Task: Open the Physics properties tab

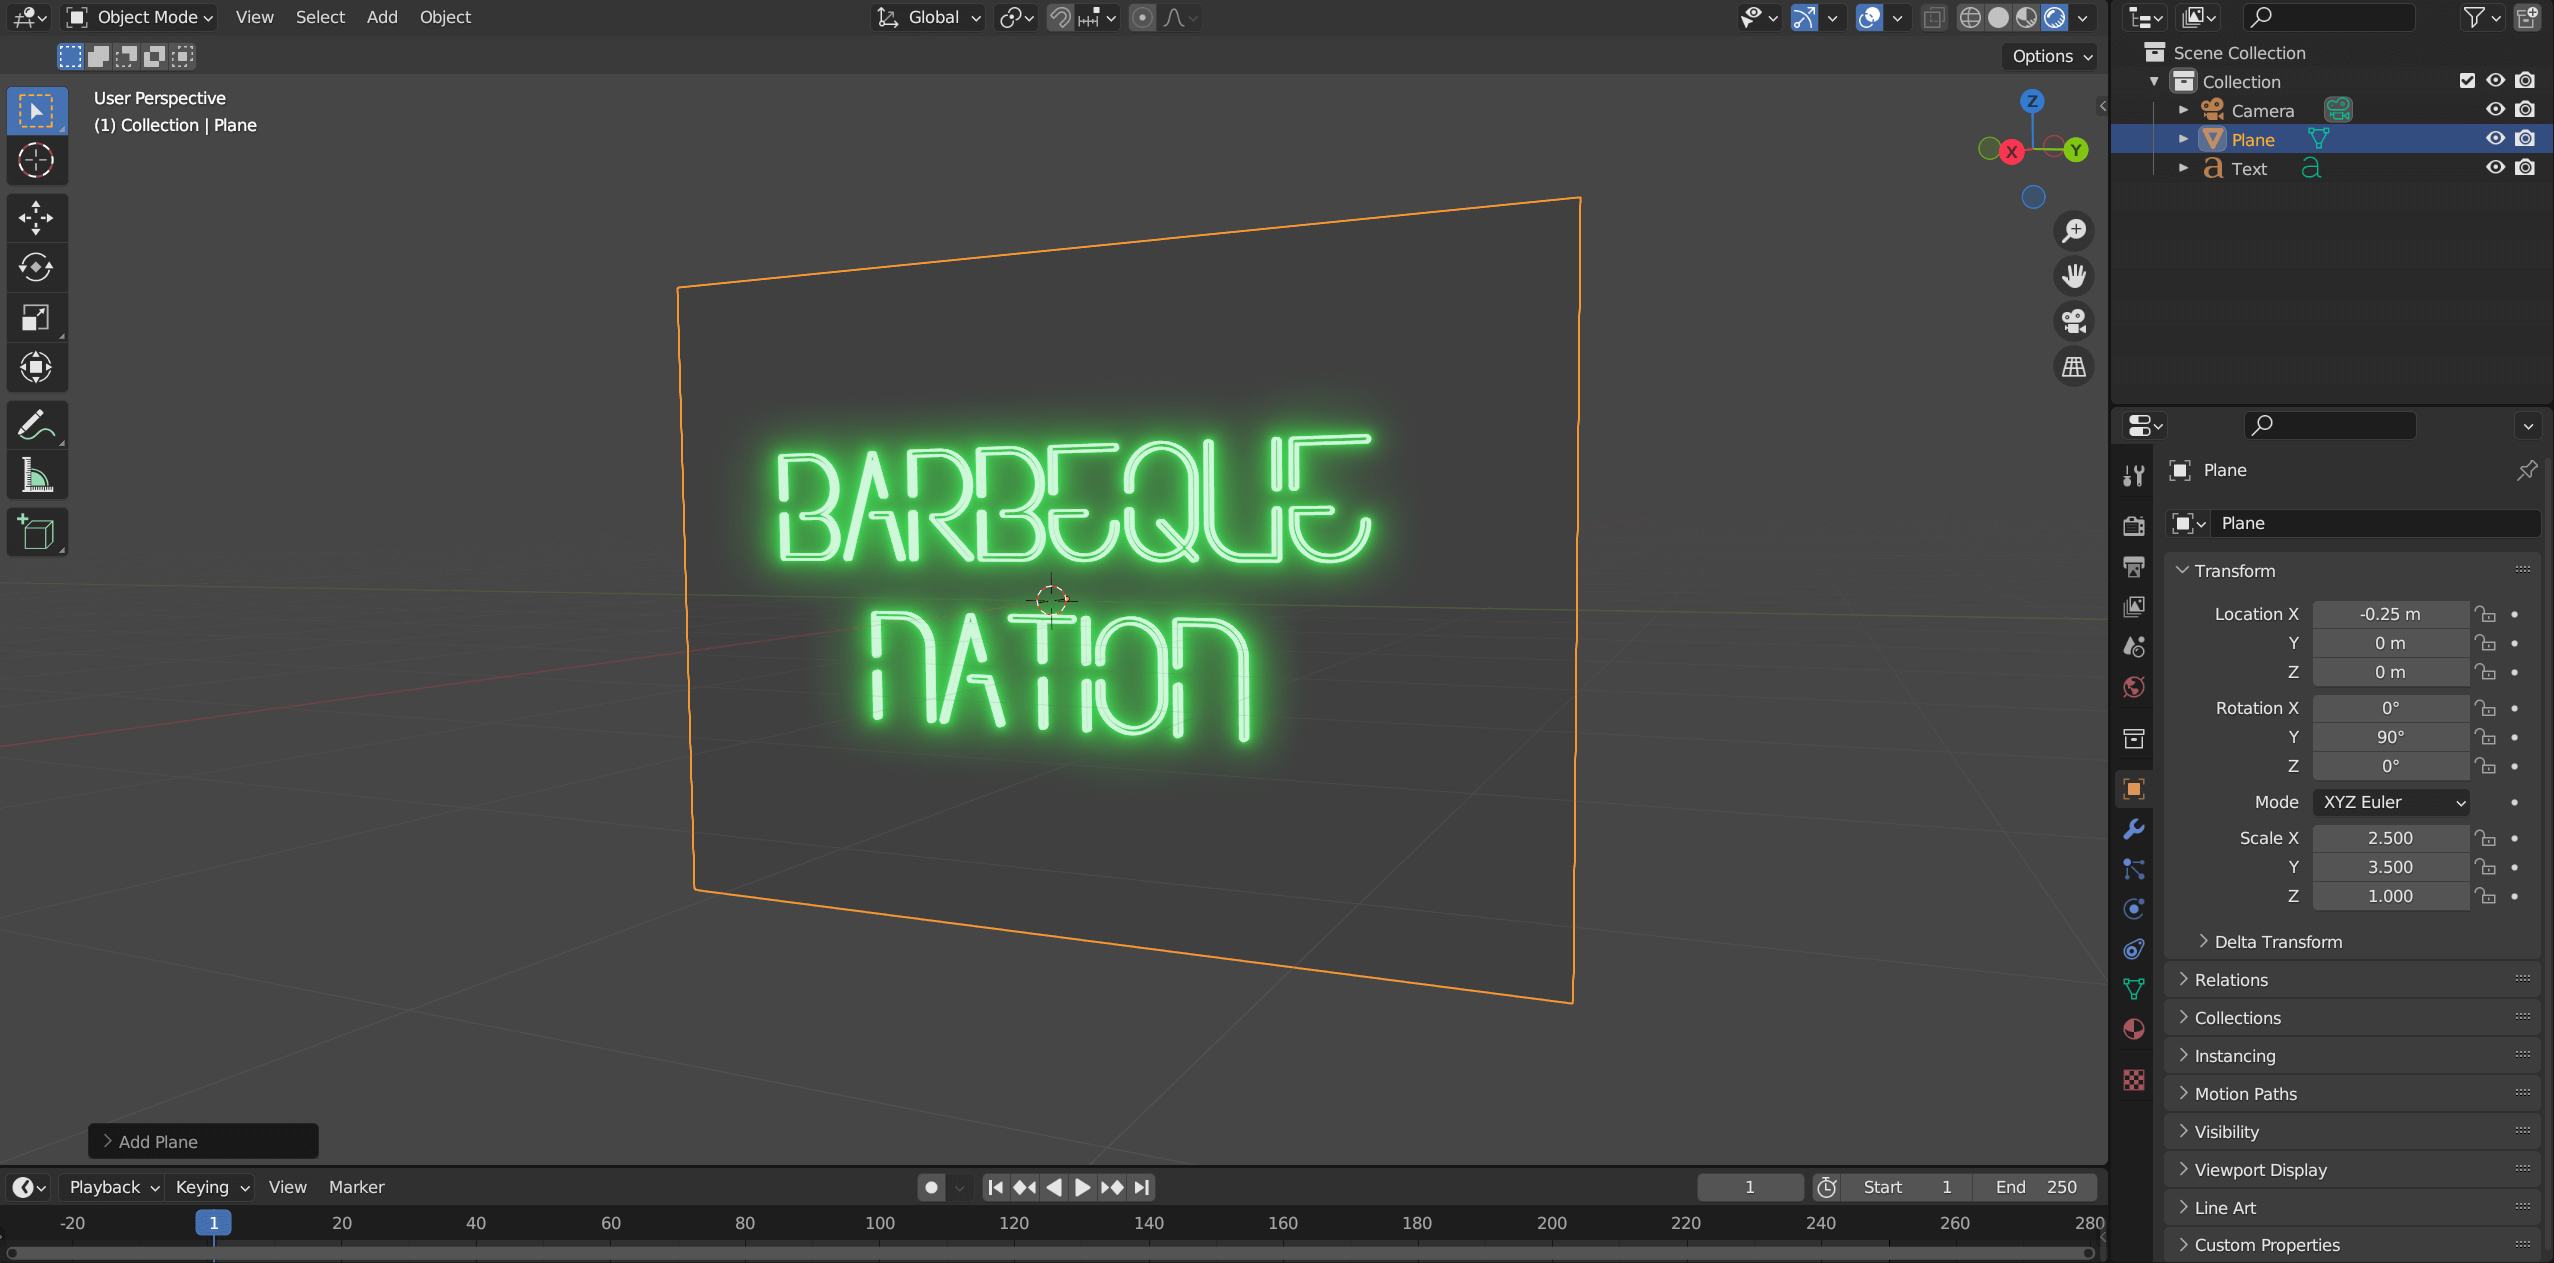Action: click(x=2133, y=909)
